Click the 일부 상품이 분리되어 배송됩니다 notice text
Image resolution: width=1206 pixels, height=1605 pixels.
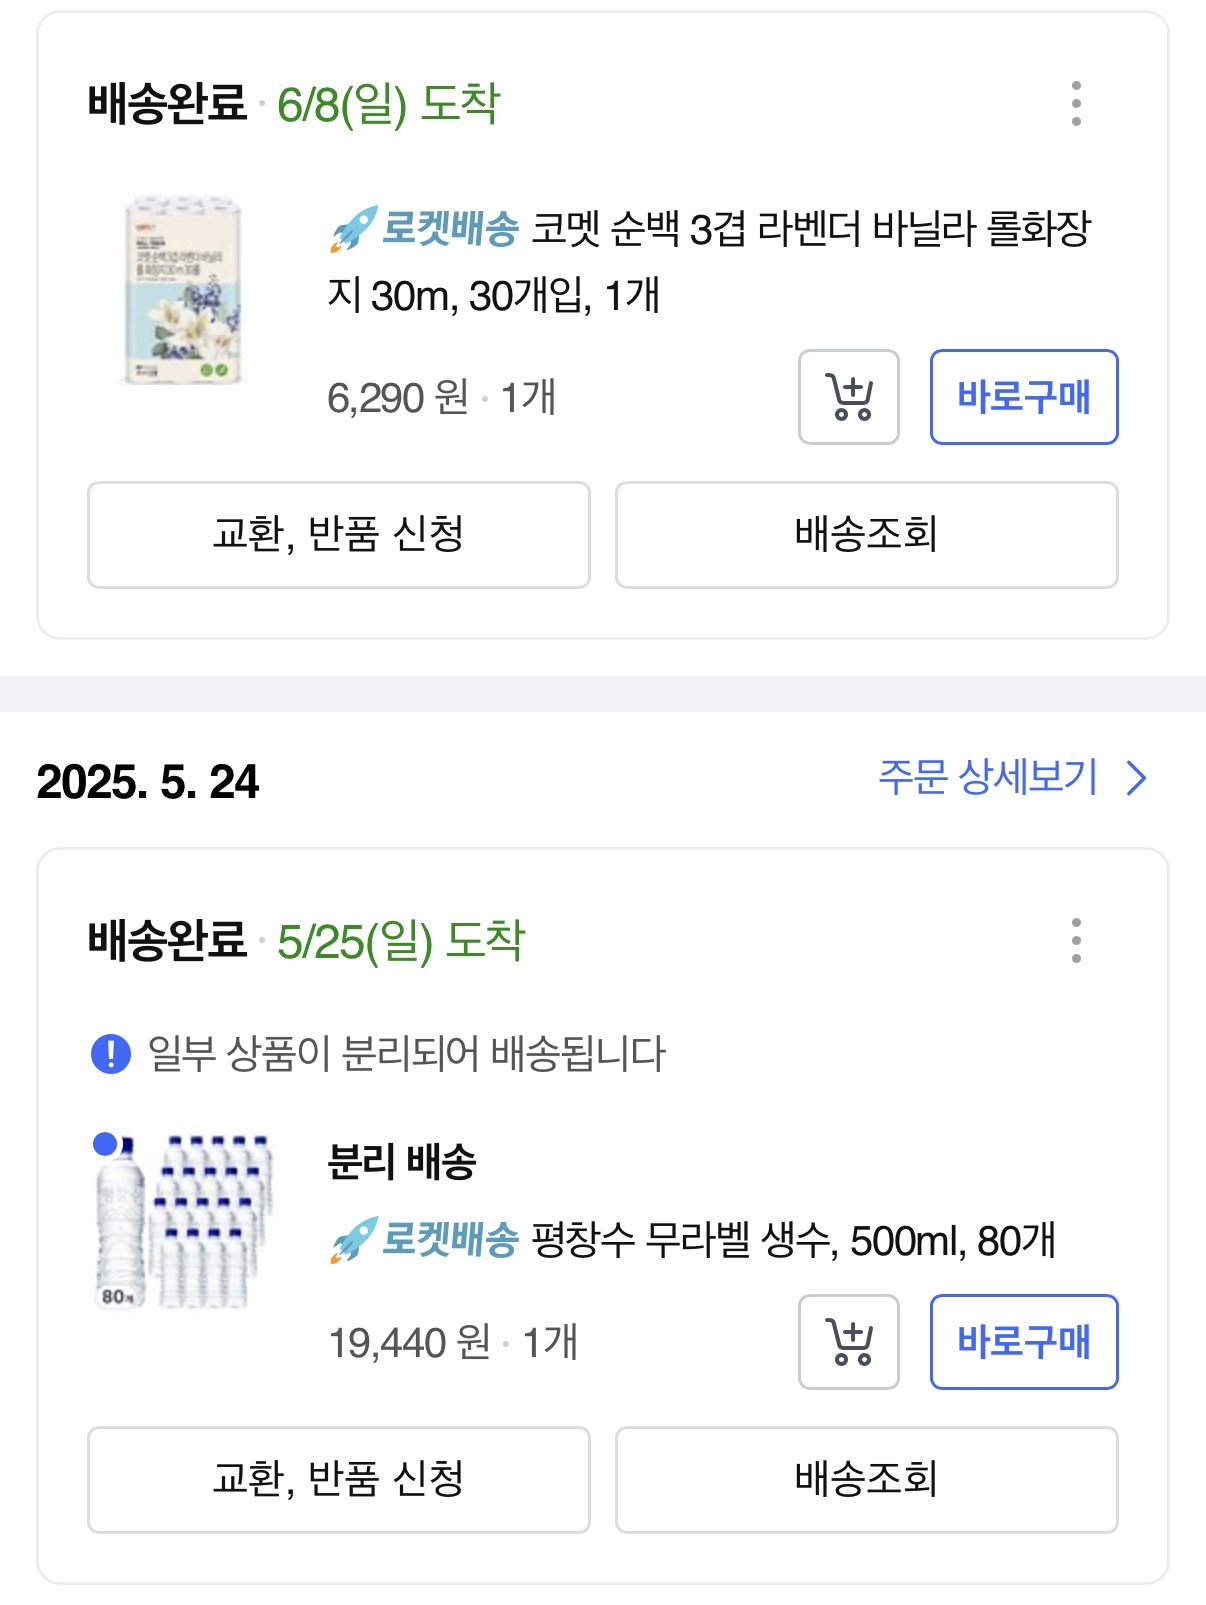pyautogui.click(x=407, y=1054)
